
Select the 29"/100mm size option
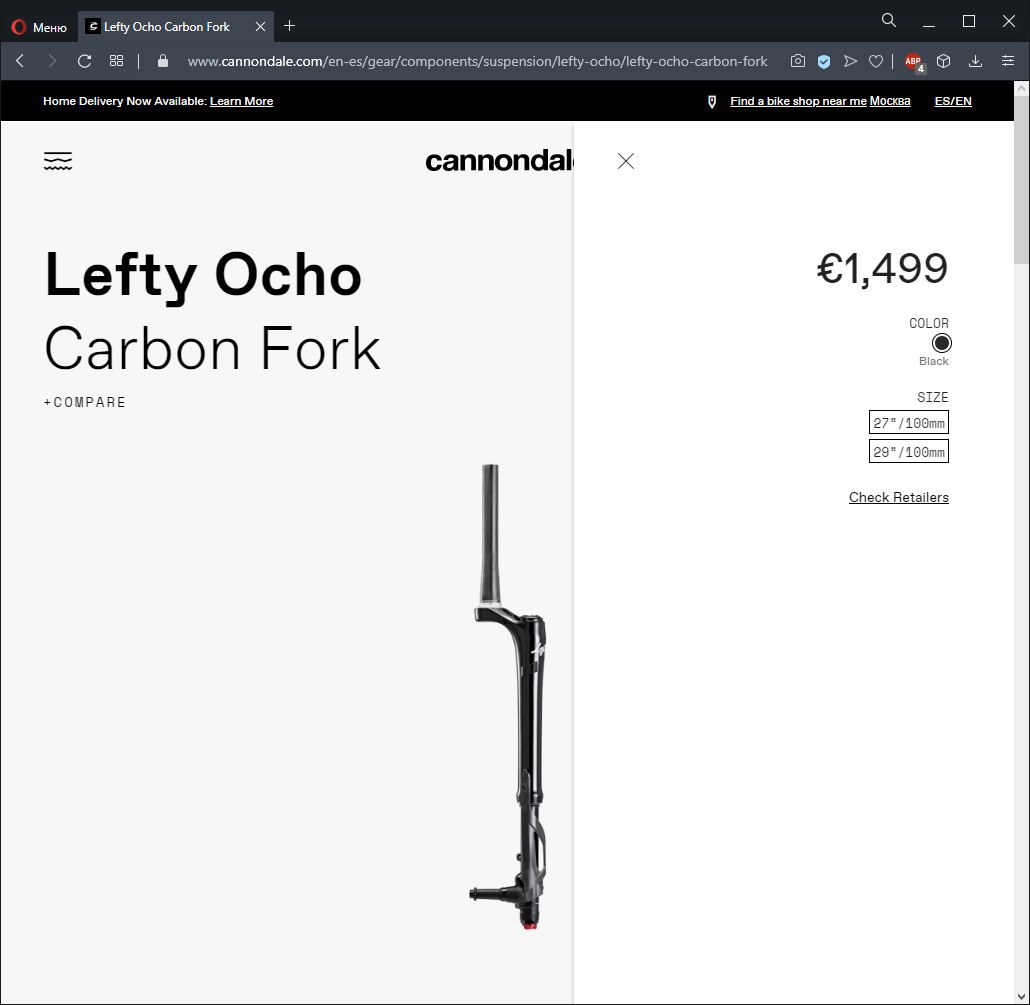908,451
